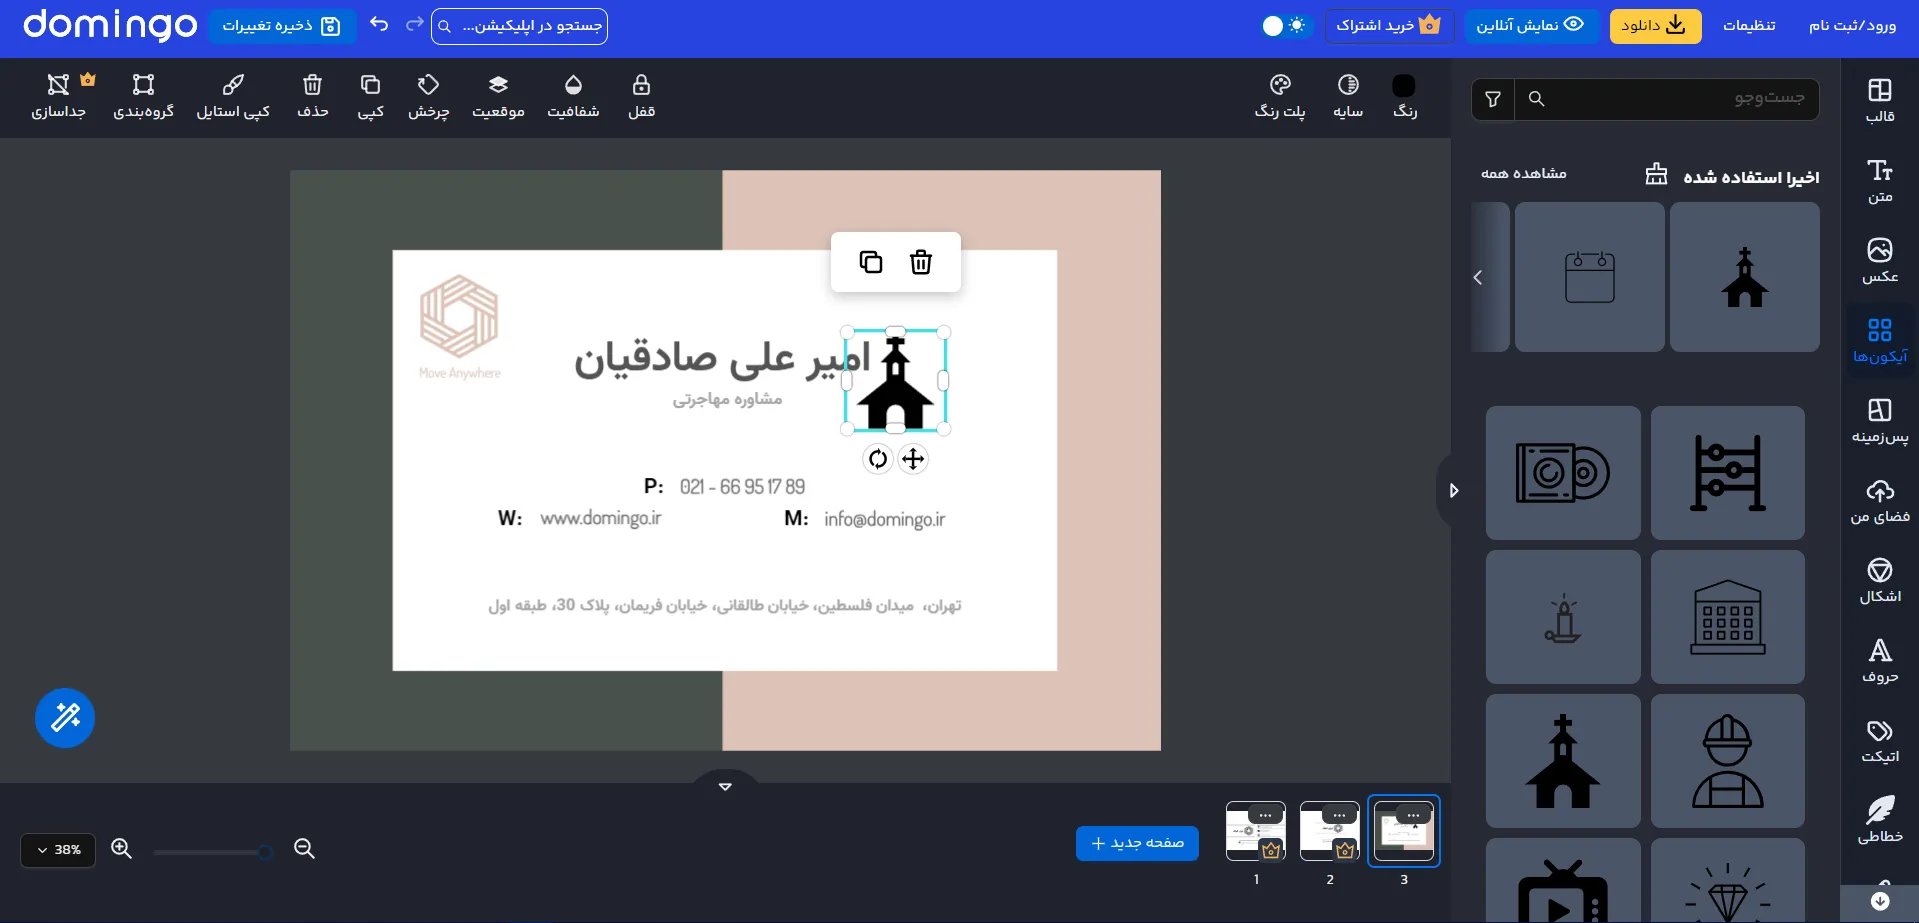
Task: Select the abacus icon in grid
Action: (x=1728, y=473)
